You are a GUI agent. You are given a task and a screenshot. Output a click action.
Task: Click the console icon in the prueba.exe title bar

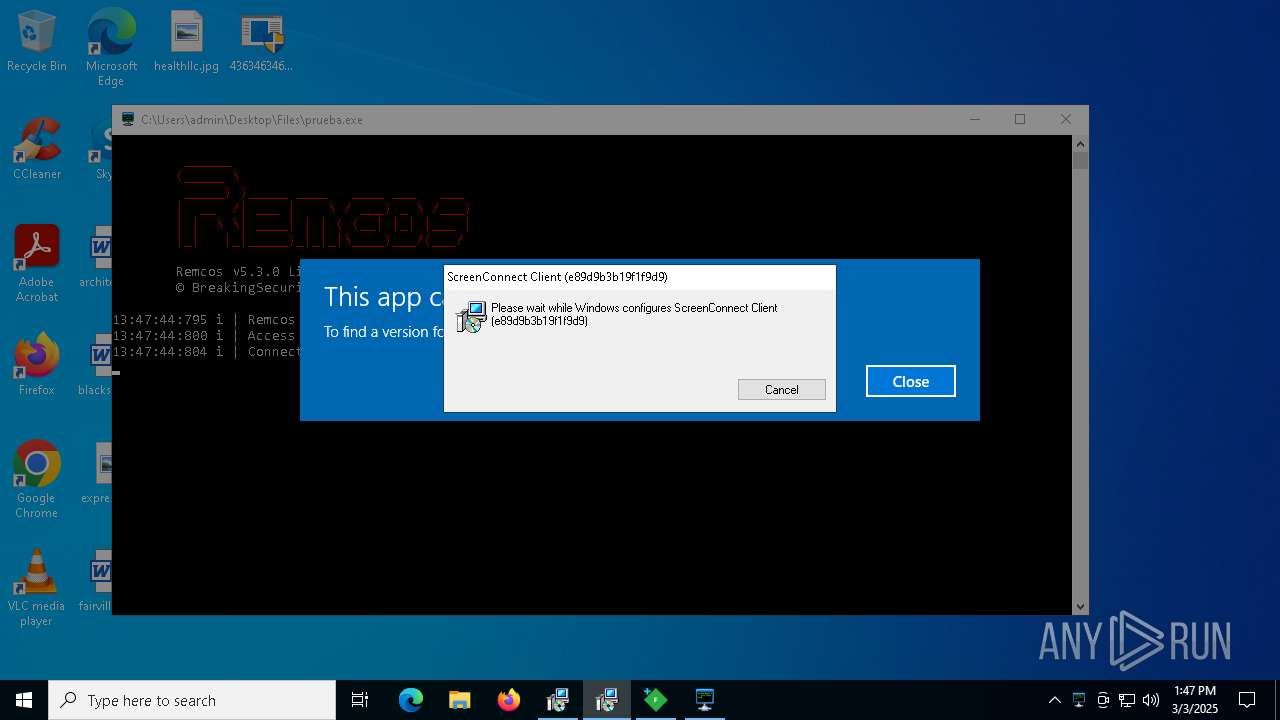128,119
